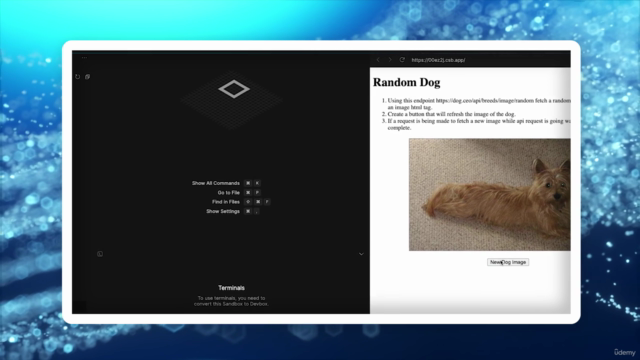Screen dimensions: 640x360
Task: Click the "Show Settings" shortcut label
Action: [223, 211]
